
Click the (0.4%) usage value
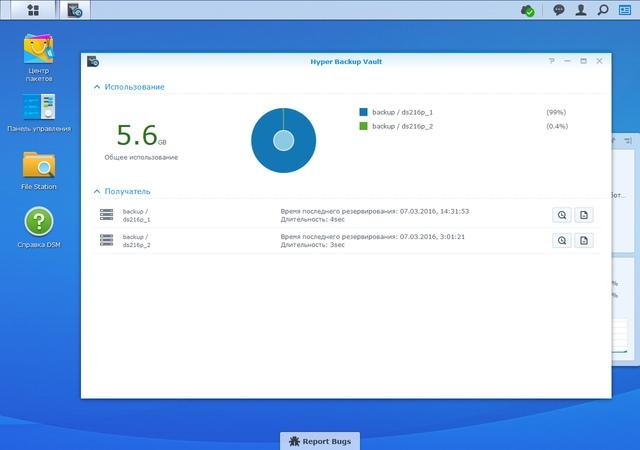click(557, 126)
